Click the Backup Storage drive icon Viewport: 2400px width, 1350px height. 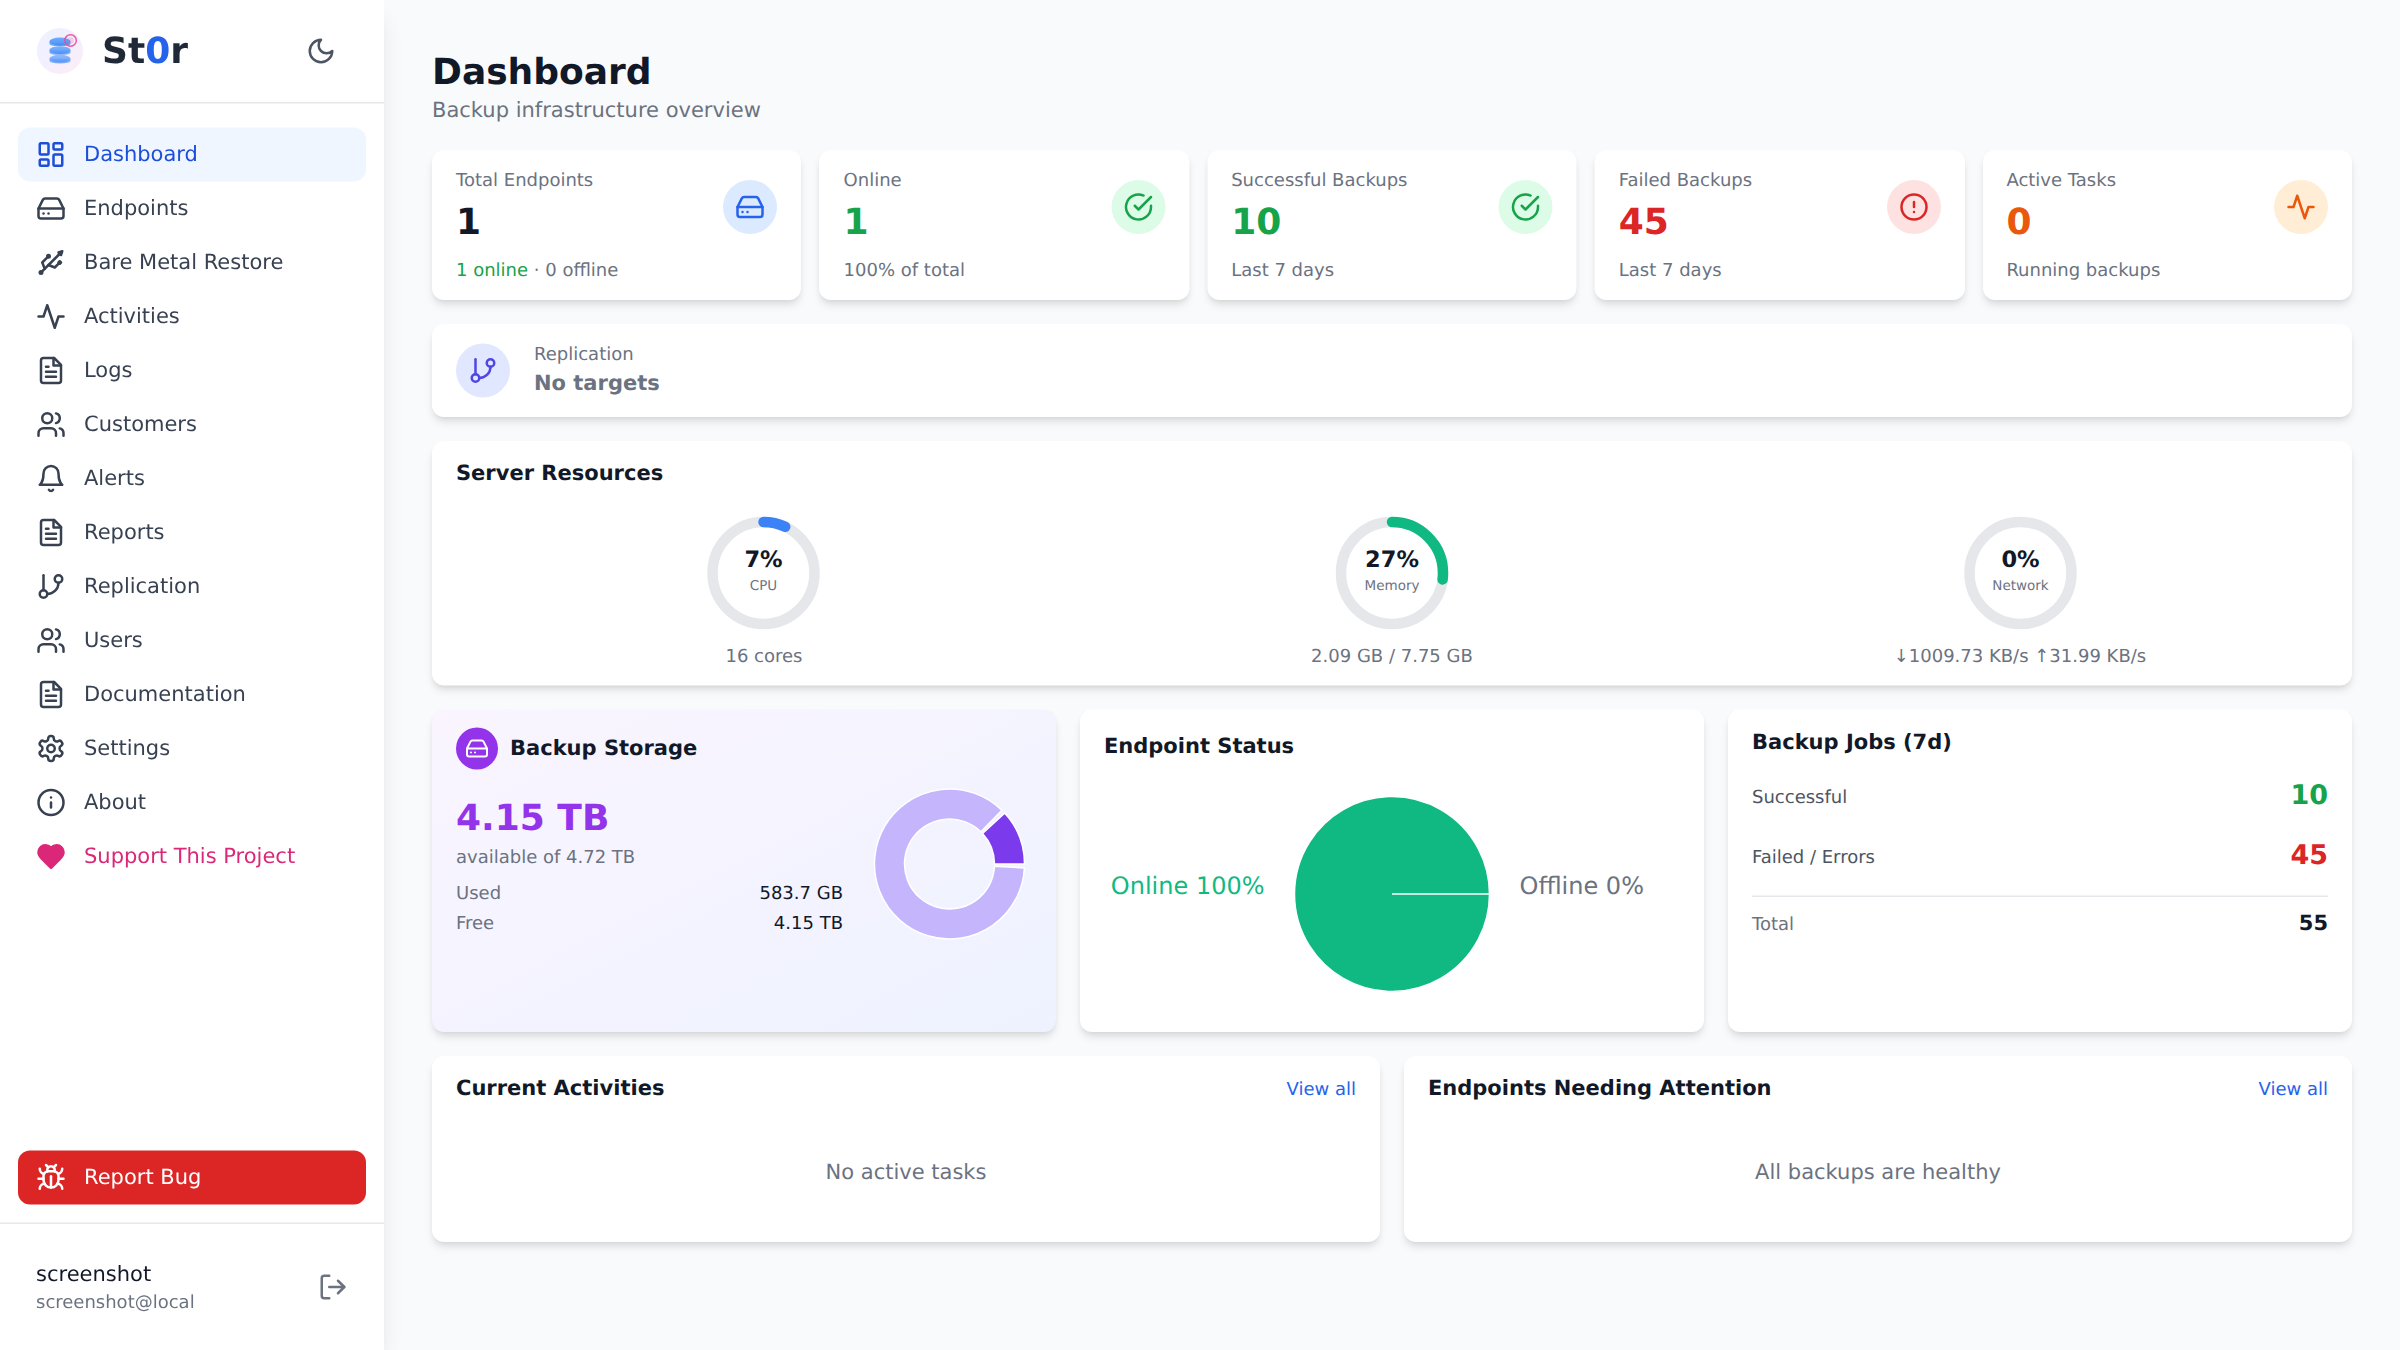click(477, 747)
